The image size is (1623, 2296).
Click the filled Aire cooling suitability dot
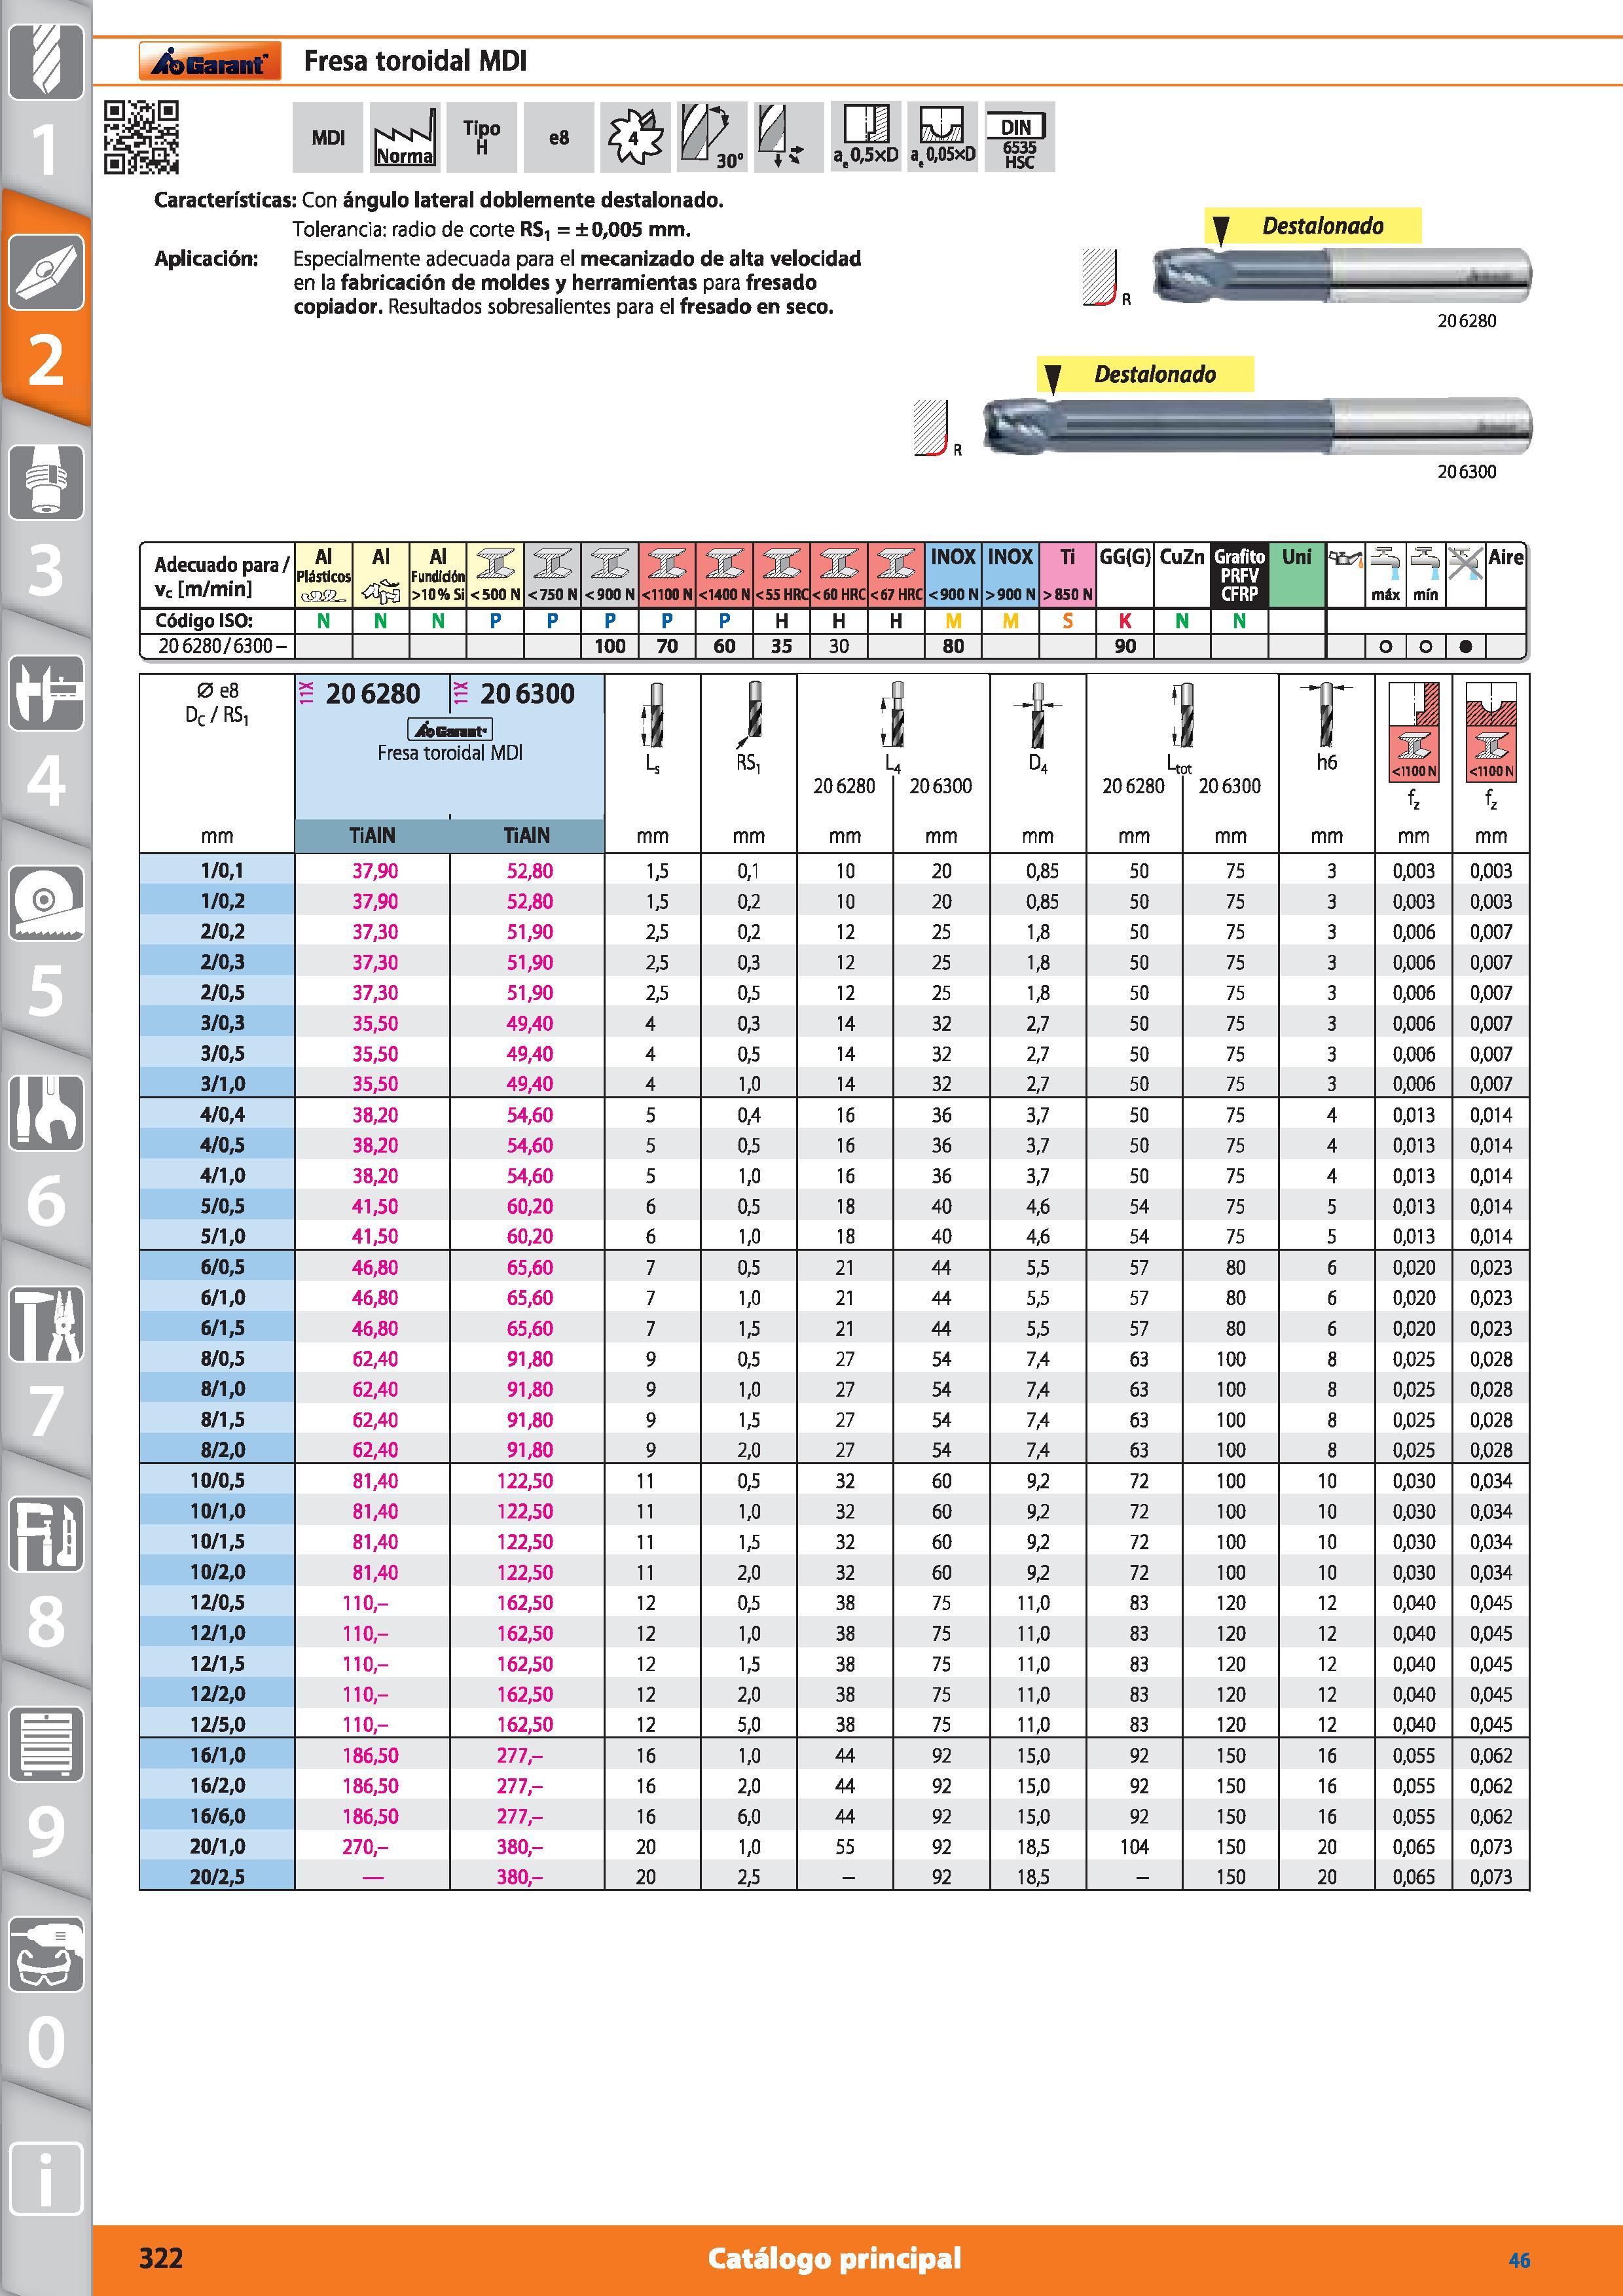(x=1465, y=646)
